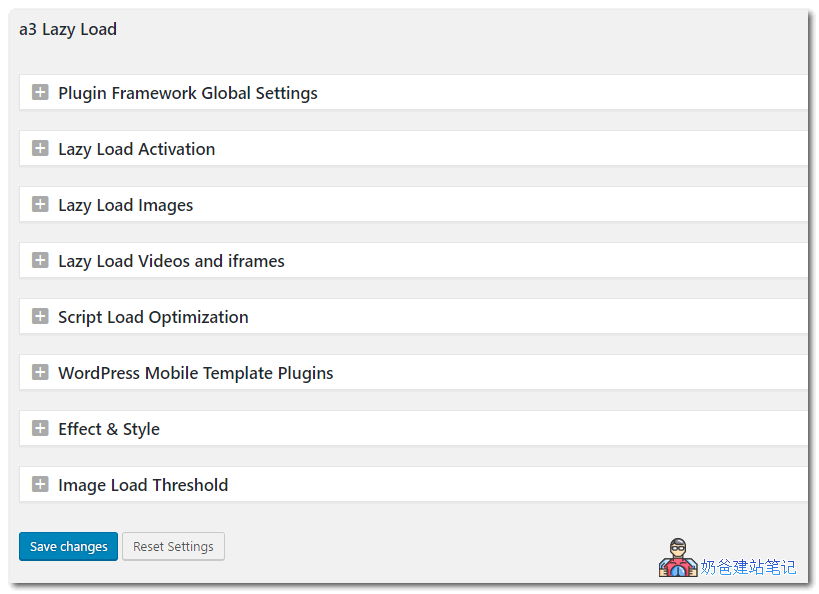Click the Reset Settings button
This screenshot has width=819, height=594.
point(173,547)
